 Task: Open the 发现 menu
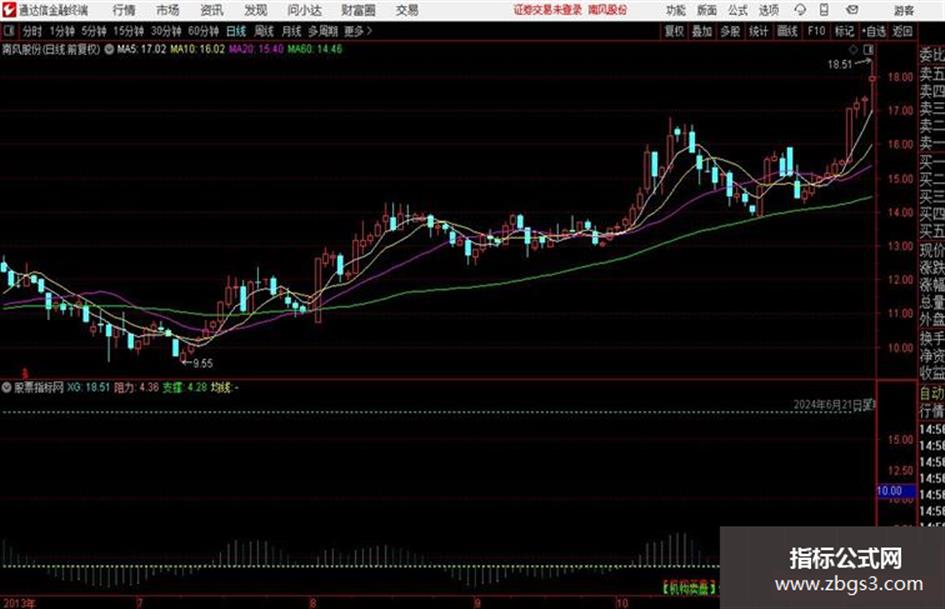[x=256, y=10]
